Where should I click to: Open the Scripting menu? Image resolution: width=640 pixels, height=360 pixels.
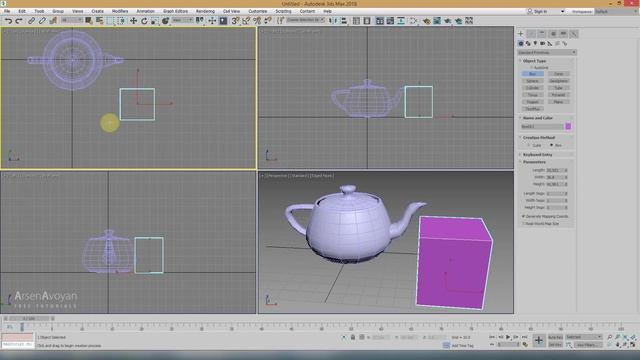pos(283,11)
